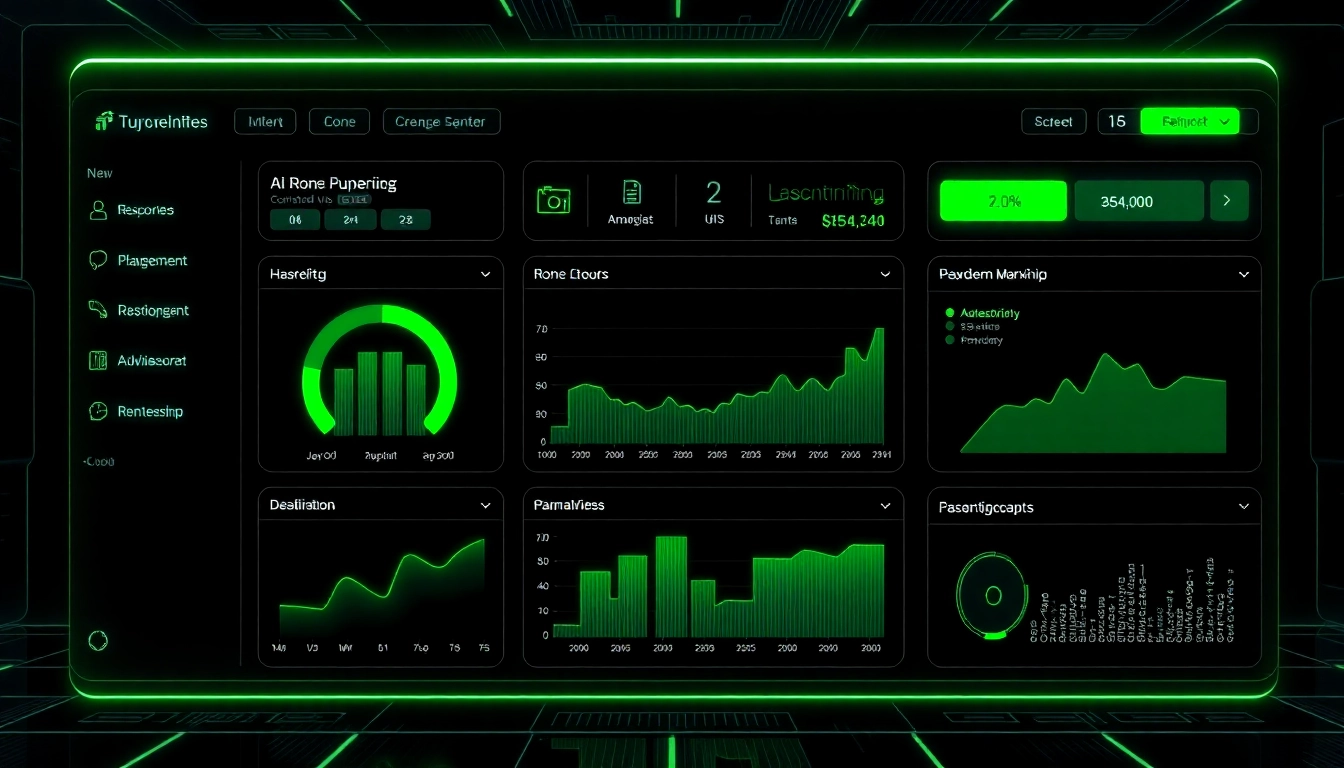
Task: Click the circle icon at sidebar bottom
Action: coord(98,641)
